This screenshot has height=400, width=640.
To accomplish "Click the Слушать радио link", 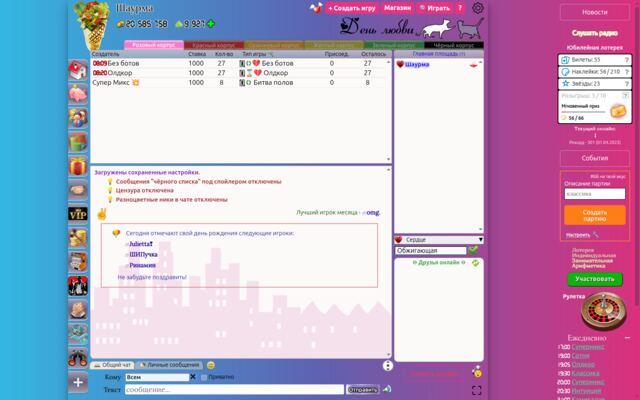I will (x=595, y=33).
